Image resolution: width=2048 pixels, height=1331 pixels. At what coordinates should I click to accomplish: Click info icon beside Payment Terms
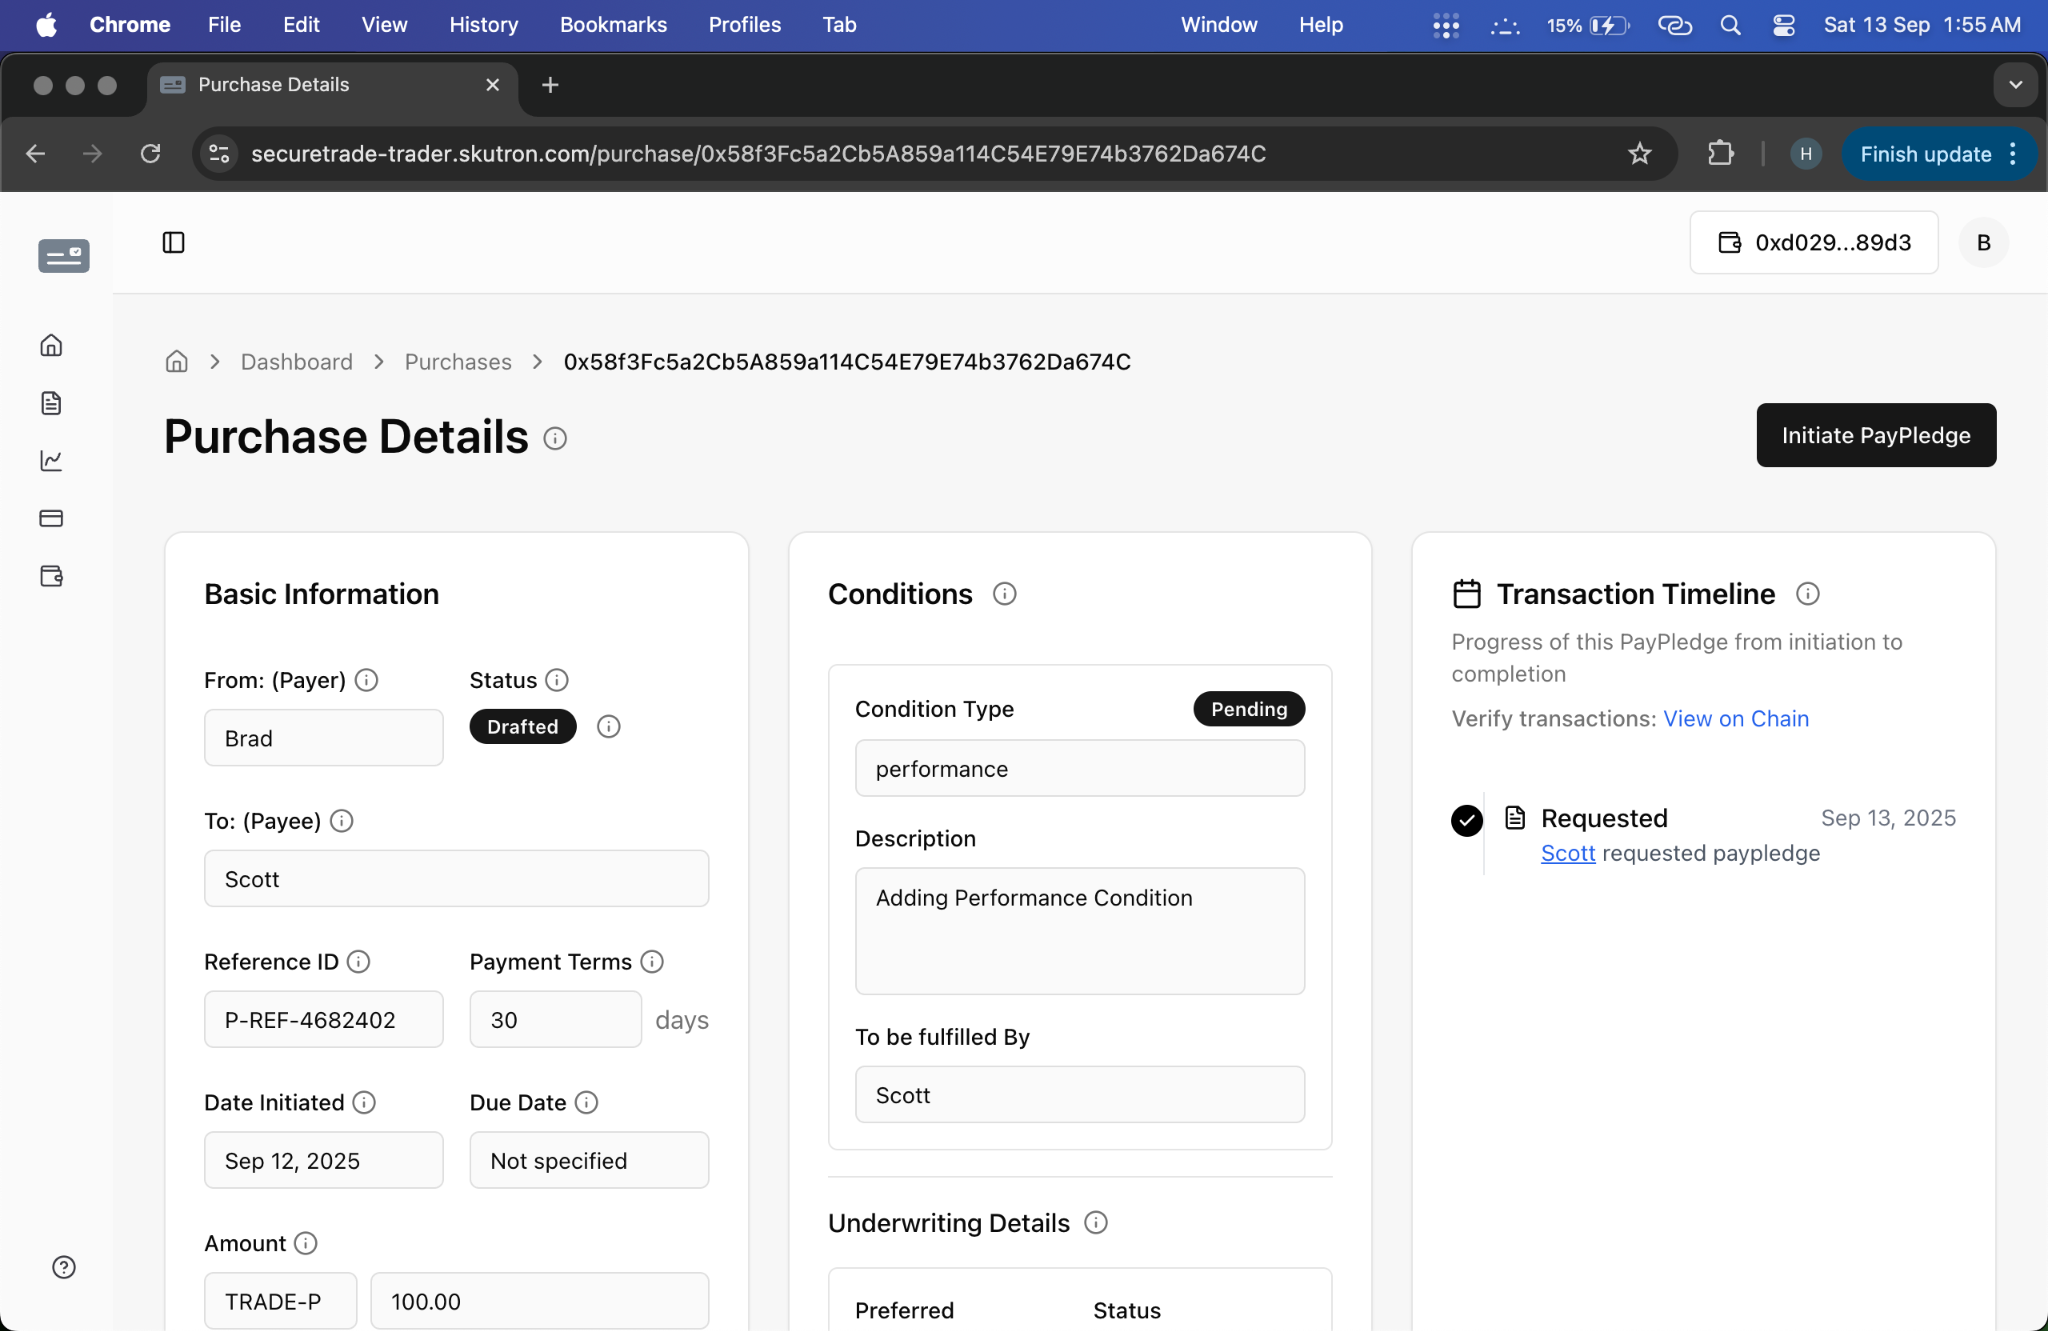point(652,961)
